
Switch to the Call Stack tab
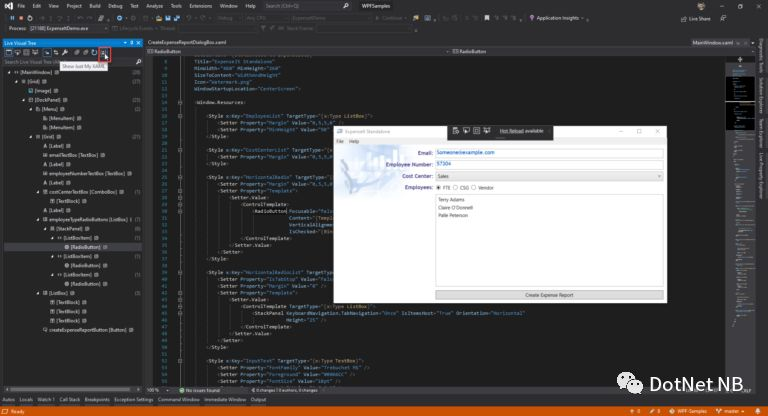click(70, 400)
